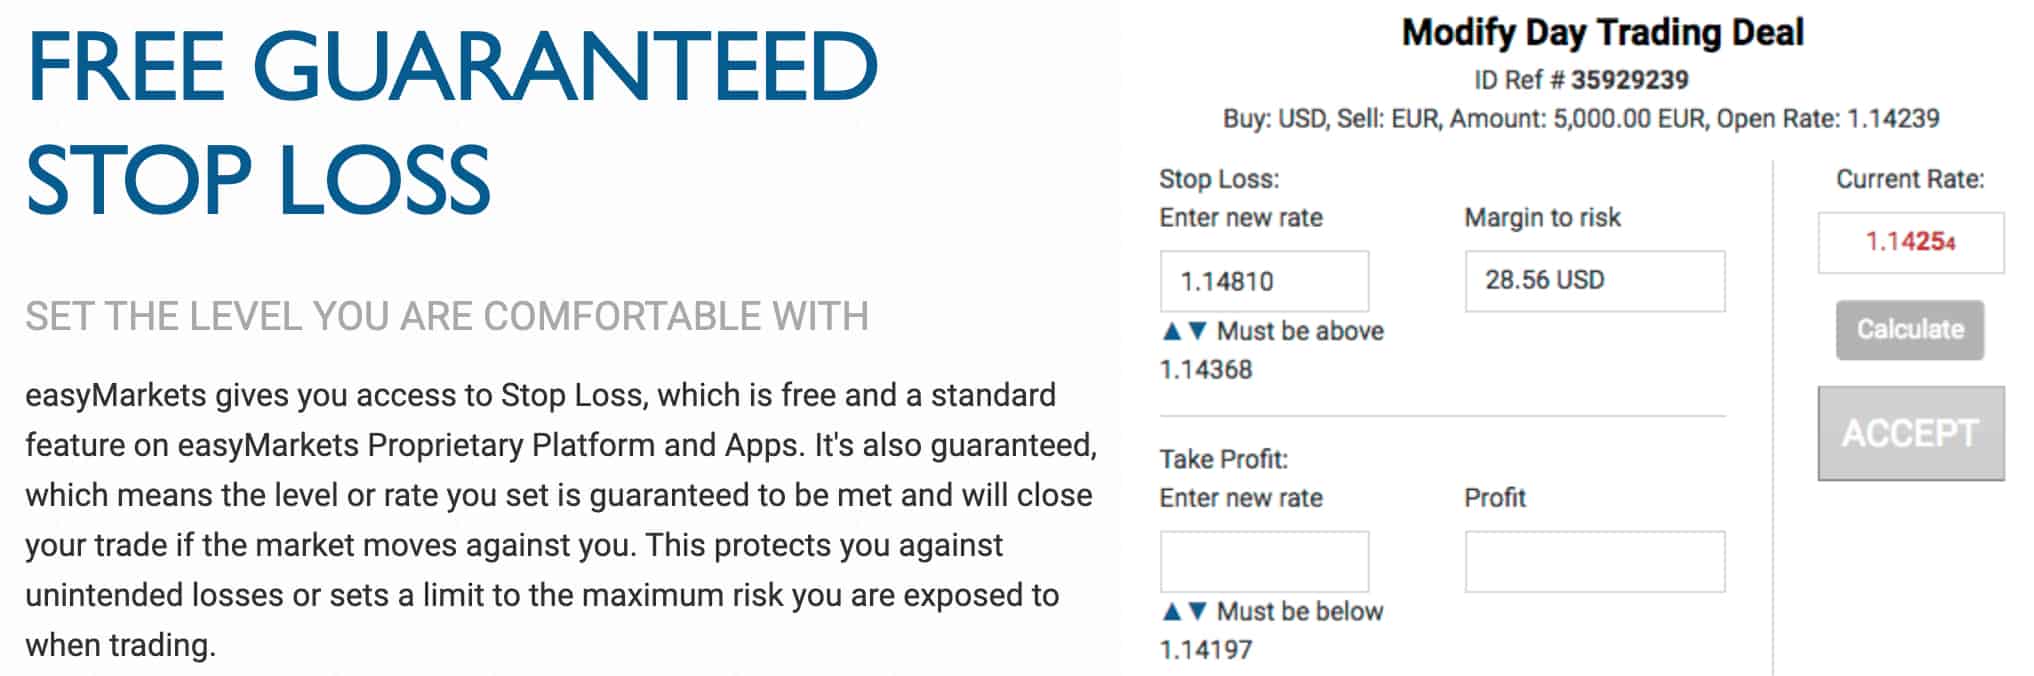Screen dimensions: 2034x676
Task: Click the Take Profit section label
Action: [x=1223, y=459]
